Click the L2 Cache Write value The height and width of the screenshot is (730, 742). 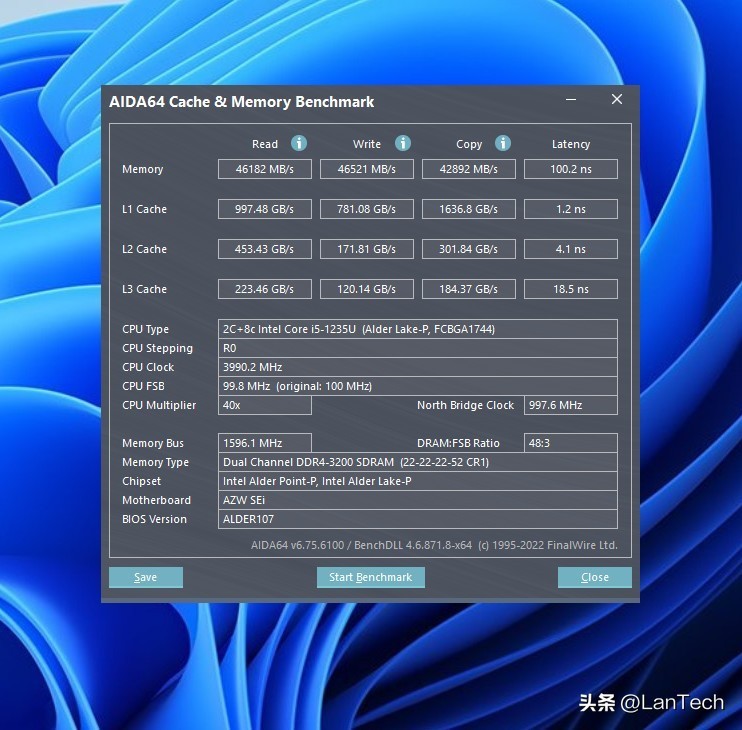[x=366, y=249]
